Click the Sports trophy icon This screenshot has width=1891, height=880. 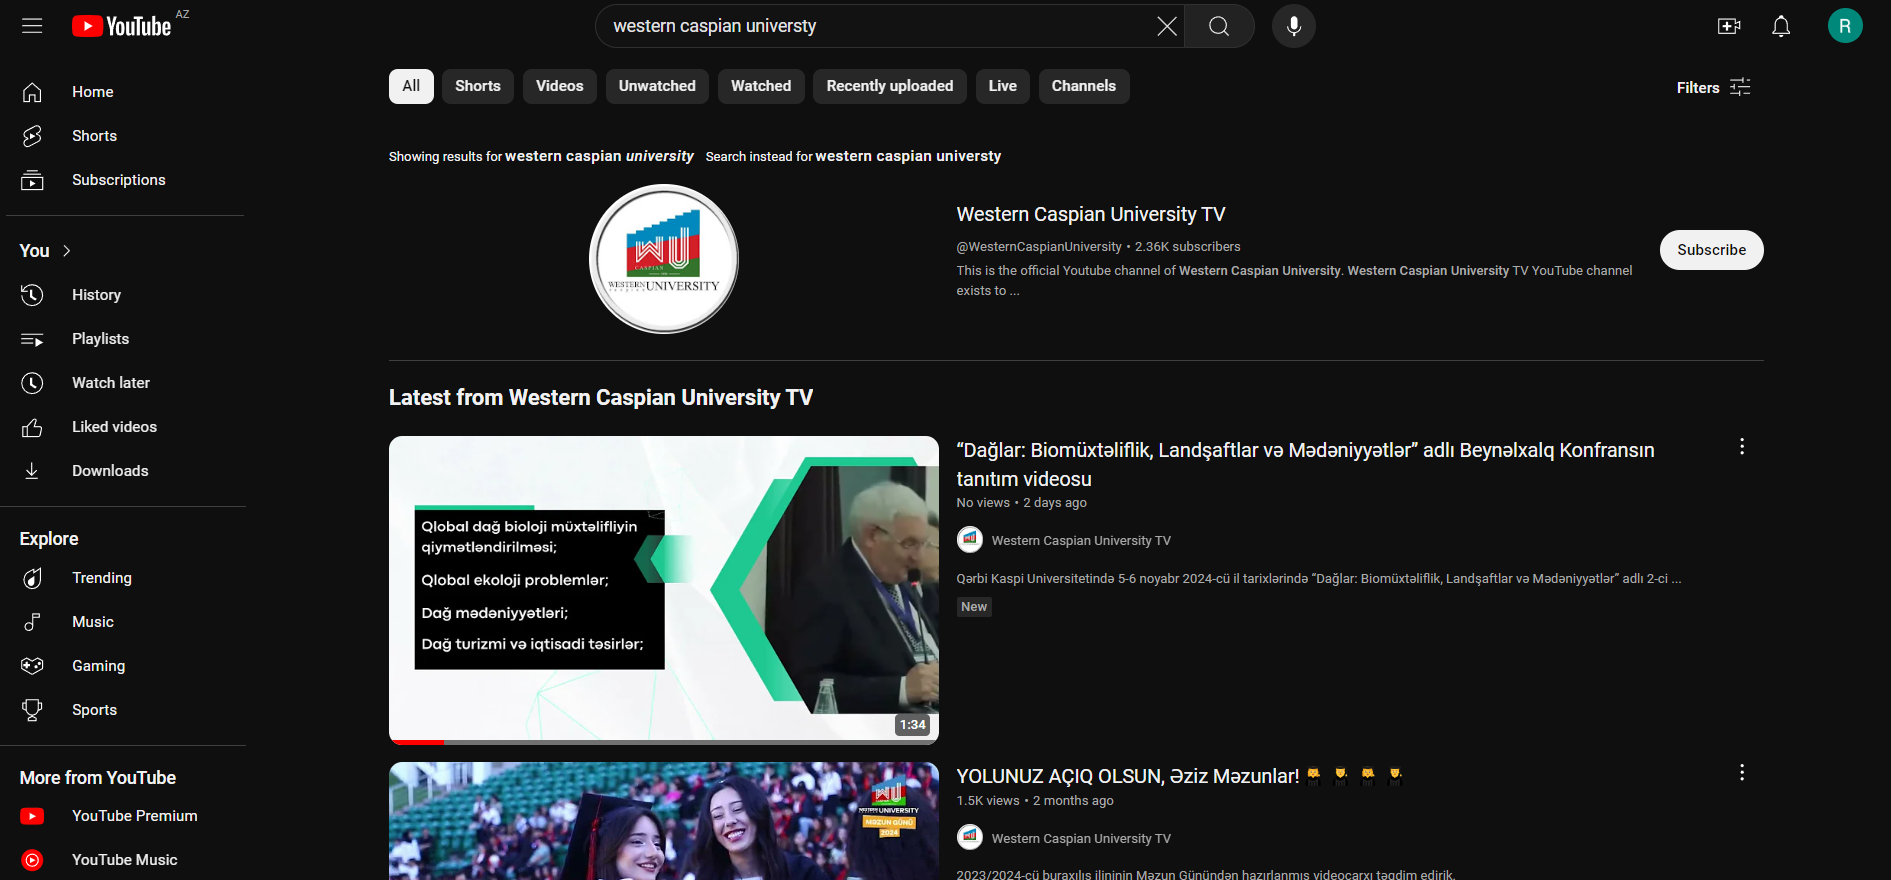tap(32, 710)
